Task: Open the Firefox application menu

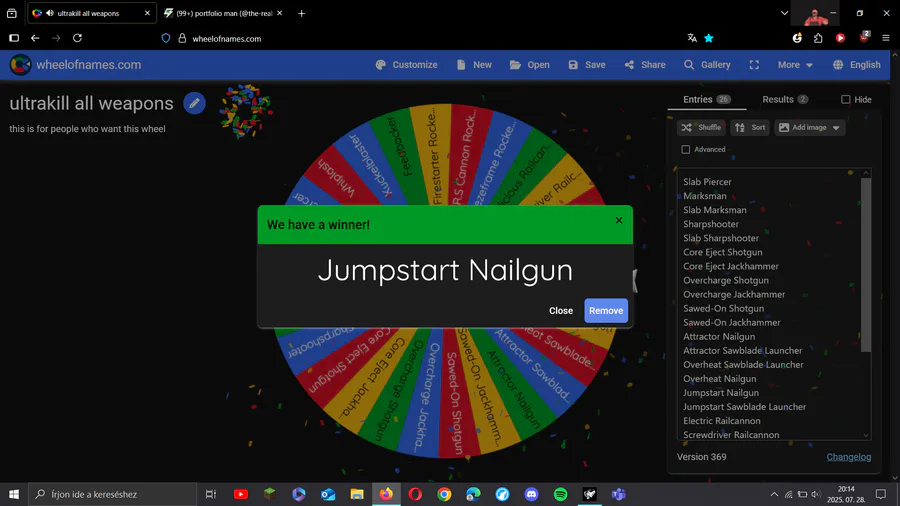Action: [886, 38]
